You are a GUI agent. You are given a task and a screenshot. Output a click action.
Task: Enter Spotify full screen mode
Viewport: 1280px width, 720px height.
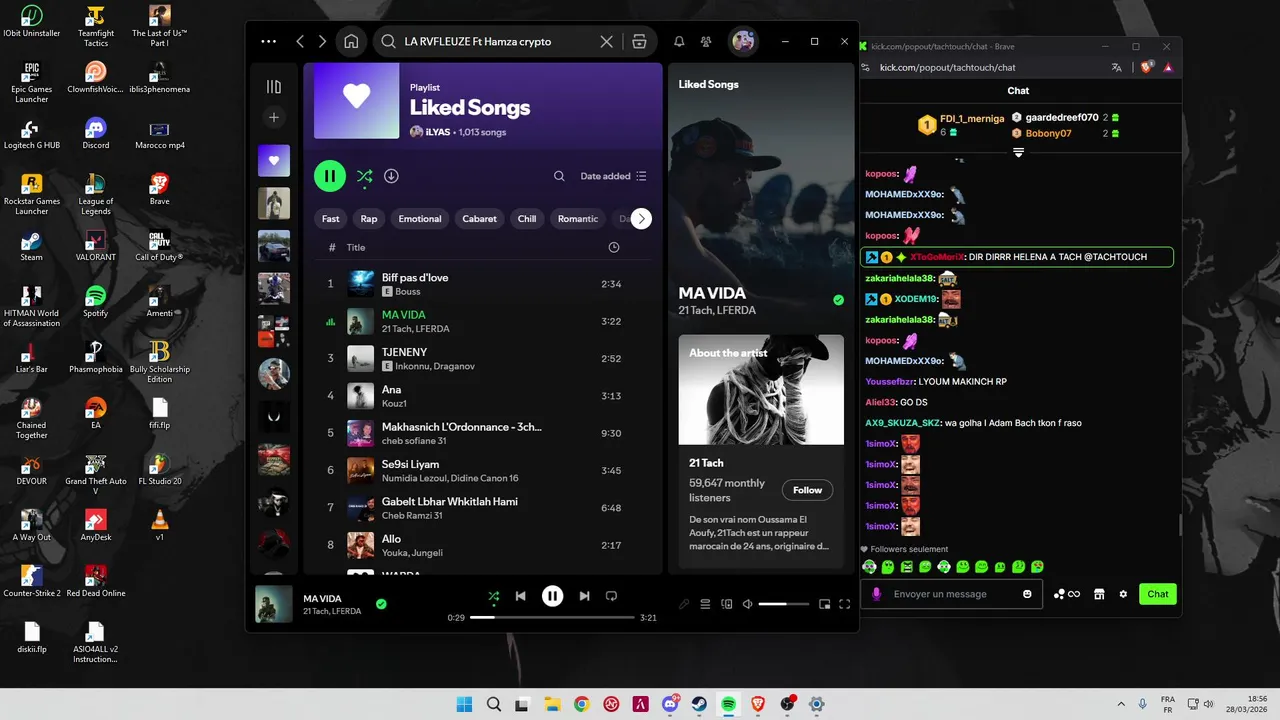[x=845, y=604]
